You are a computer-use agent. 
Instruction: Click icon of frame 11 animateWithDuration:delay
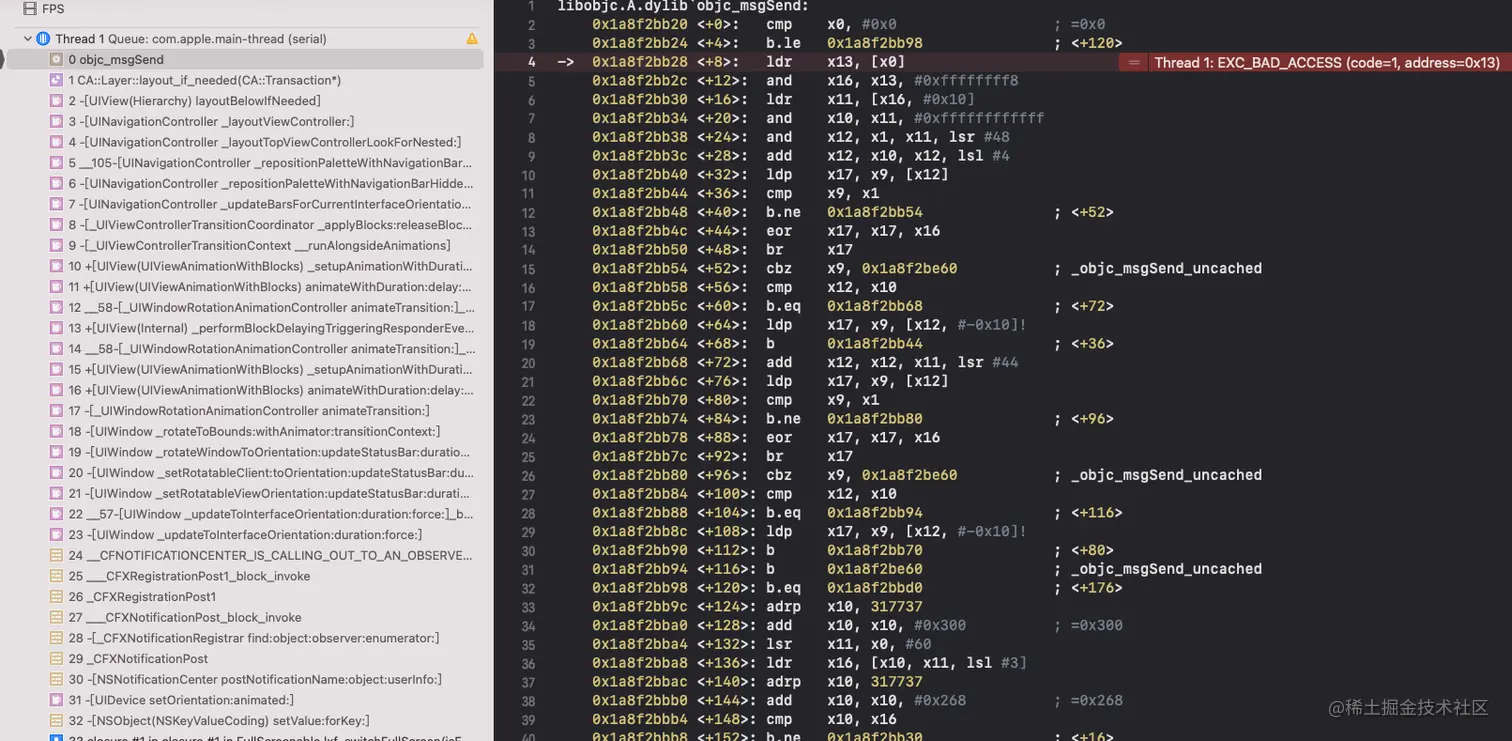[x=57, y=287]
